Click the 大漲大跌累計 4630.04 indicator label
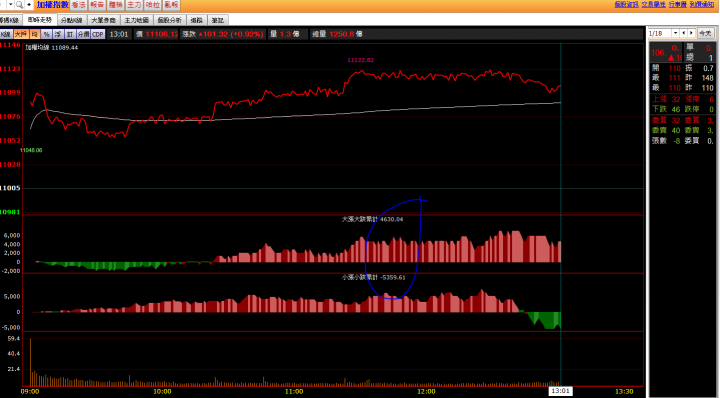The image size is (720, 398). 372,219
